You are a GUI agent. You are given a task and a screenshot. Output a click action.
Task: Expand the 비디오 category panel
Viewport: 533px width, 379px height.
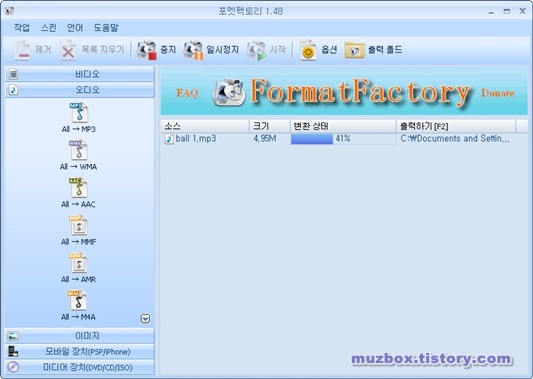click(80, 74)
